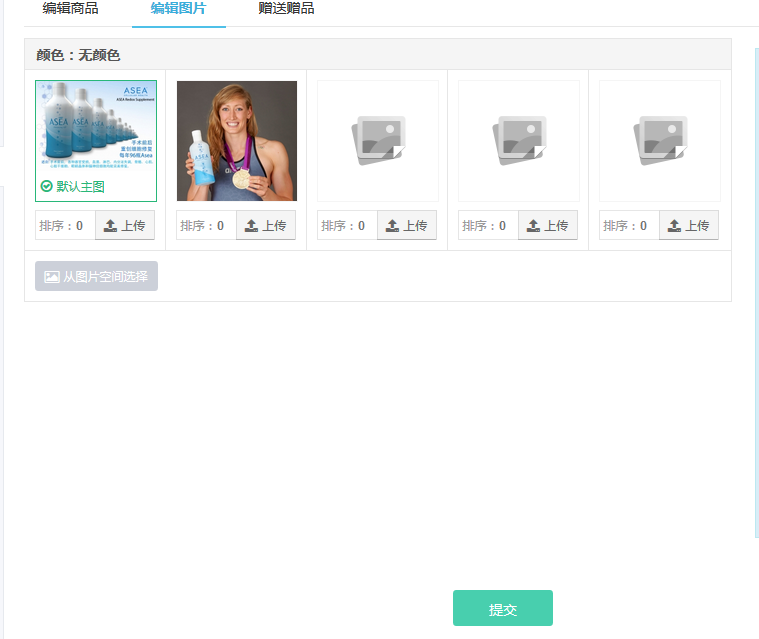
Task: Click the green 默认主图 checkmark icon
Action: 46,186
